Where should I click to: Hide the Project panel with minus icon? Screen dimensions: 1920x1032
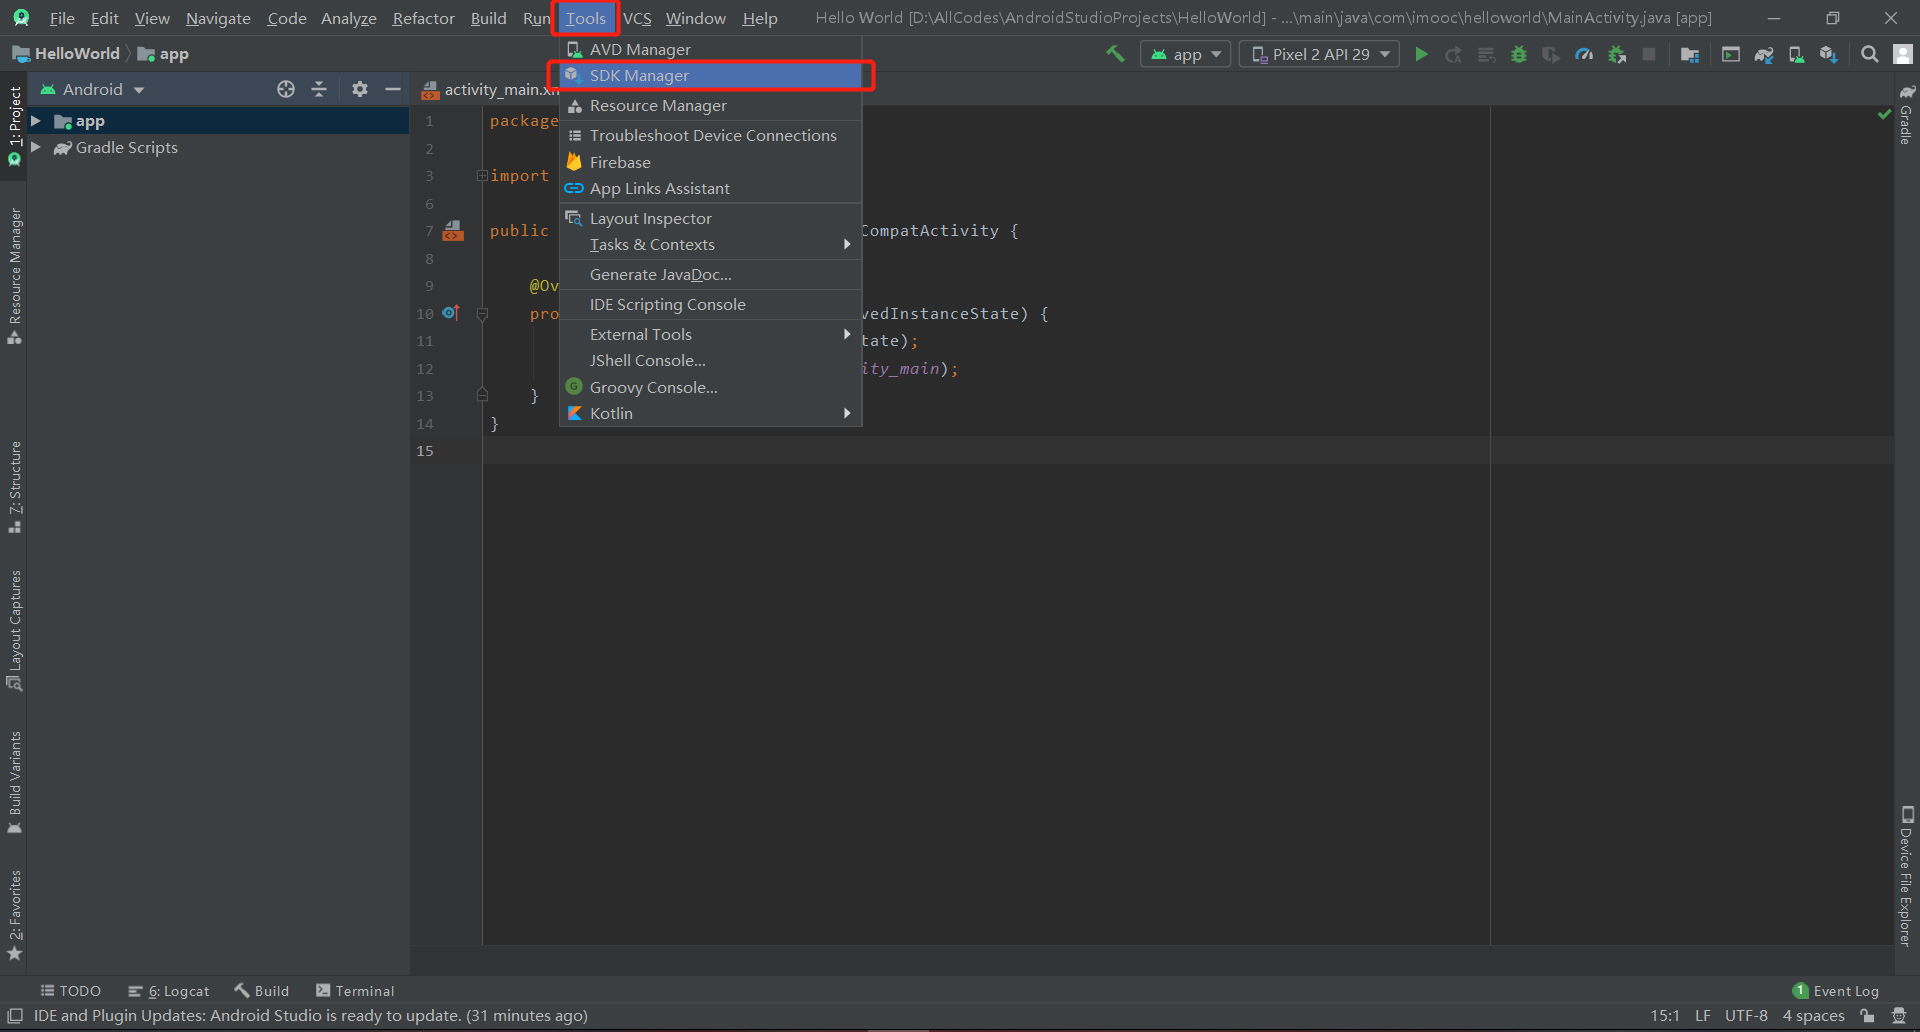point(393,89)
